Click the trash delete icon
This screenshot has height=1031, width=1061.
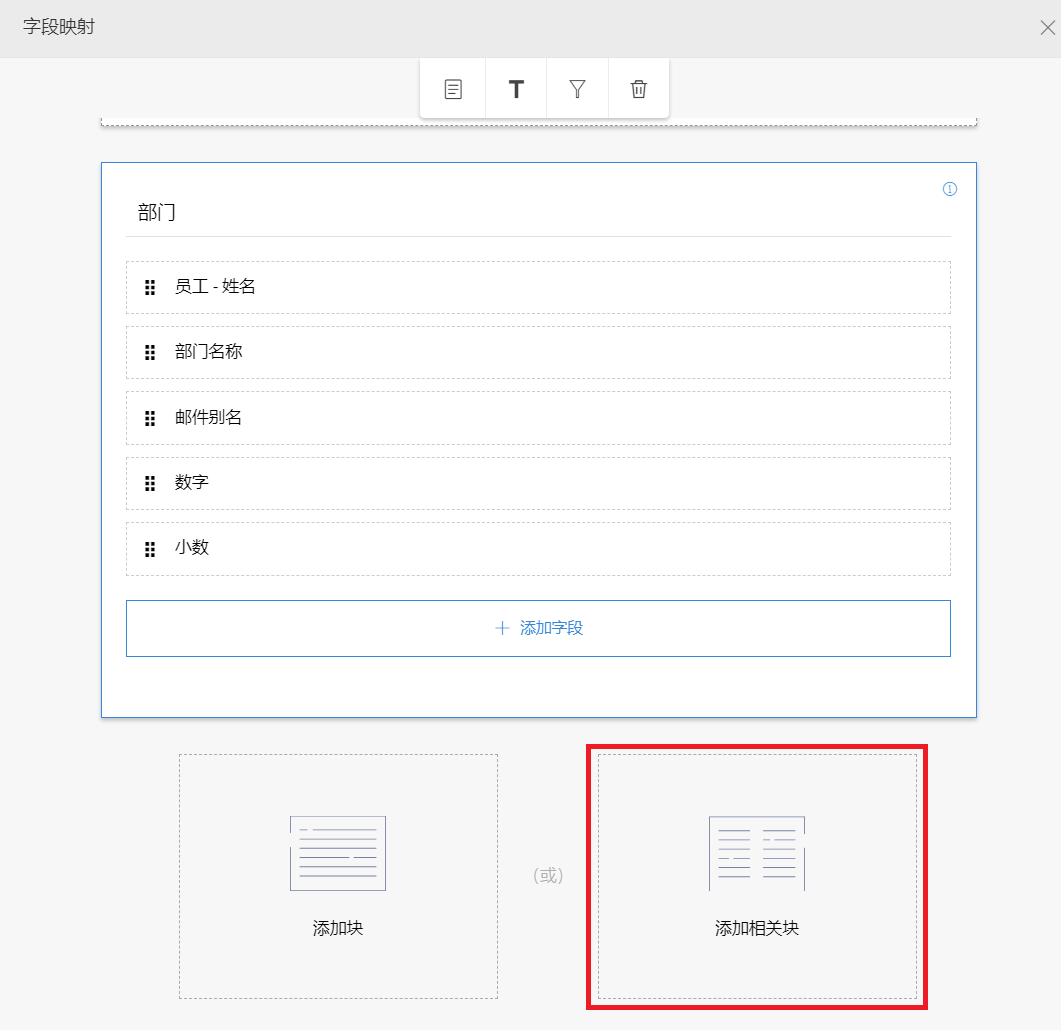pyautogui.click(x=639, y=89)
